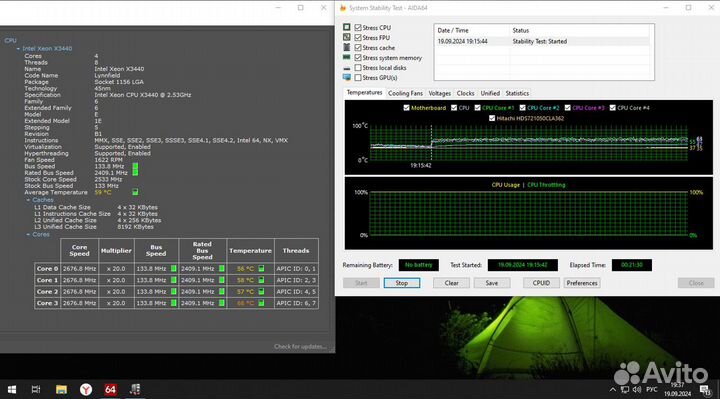Screen dimensions: 720x399
Task: Click the tray hidden icons arrow
Action: click(613, 390)
